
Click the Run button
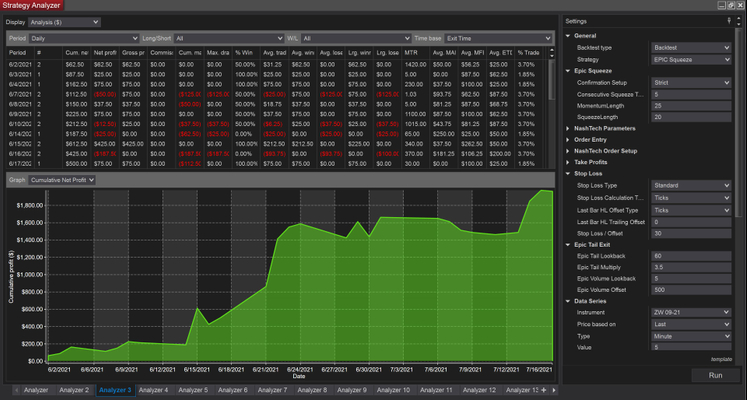click(714, 375)
